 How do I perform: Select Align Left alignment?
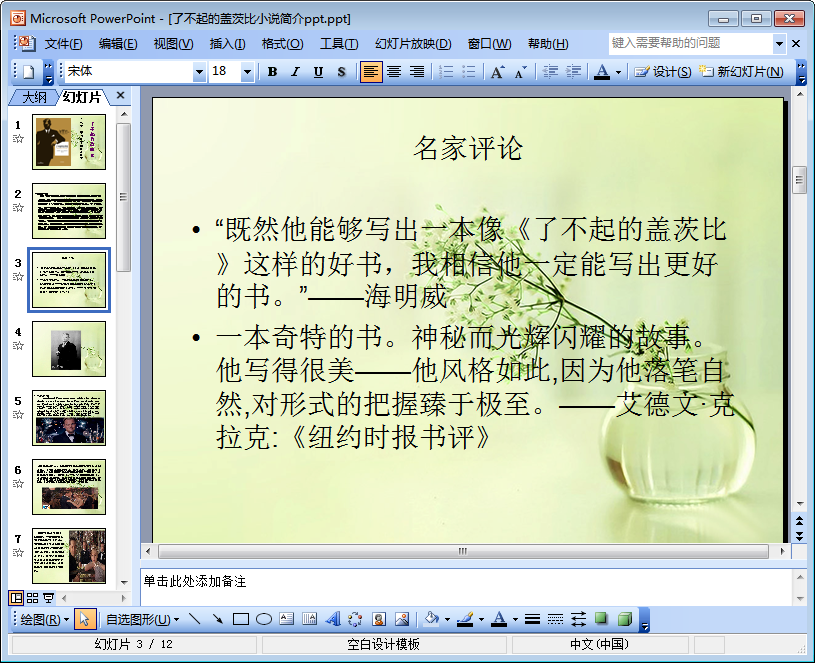[x=371, y=72]
